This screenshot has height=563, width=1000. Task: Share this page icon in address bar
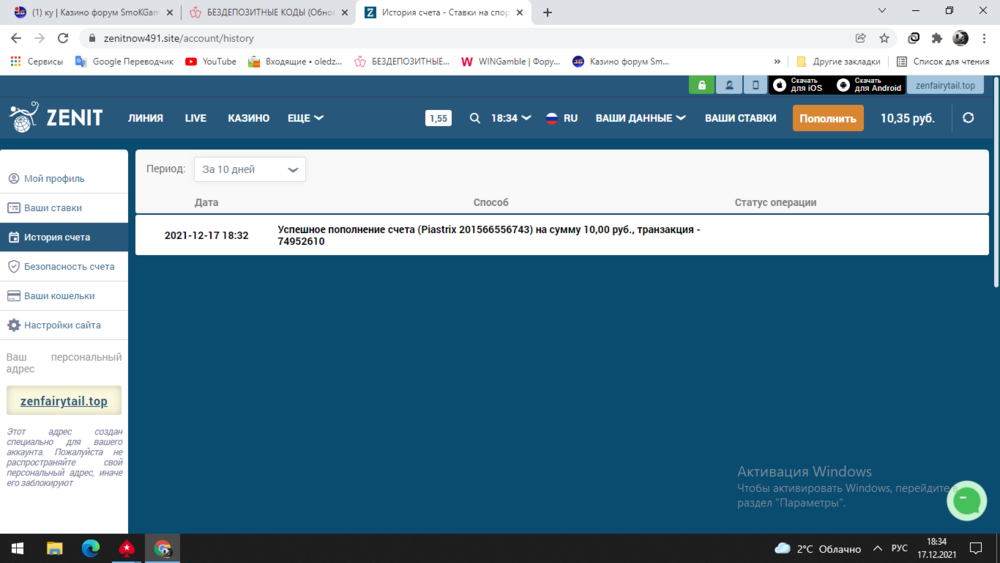tap(860, 38)
